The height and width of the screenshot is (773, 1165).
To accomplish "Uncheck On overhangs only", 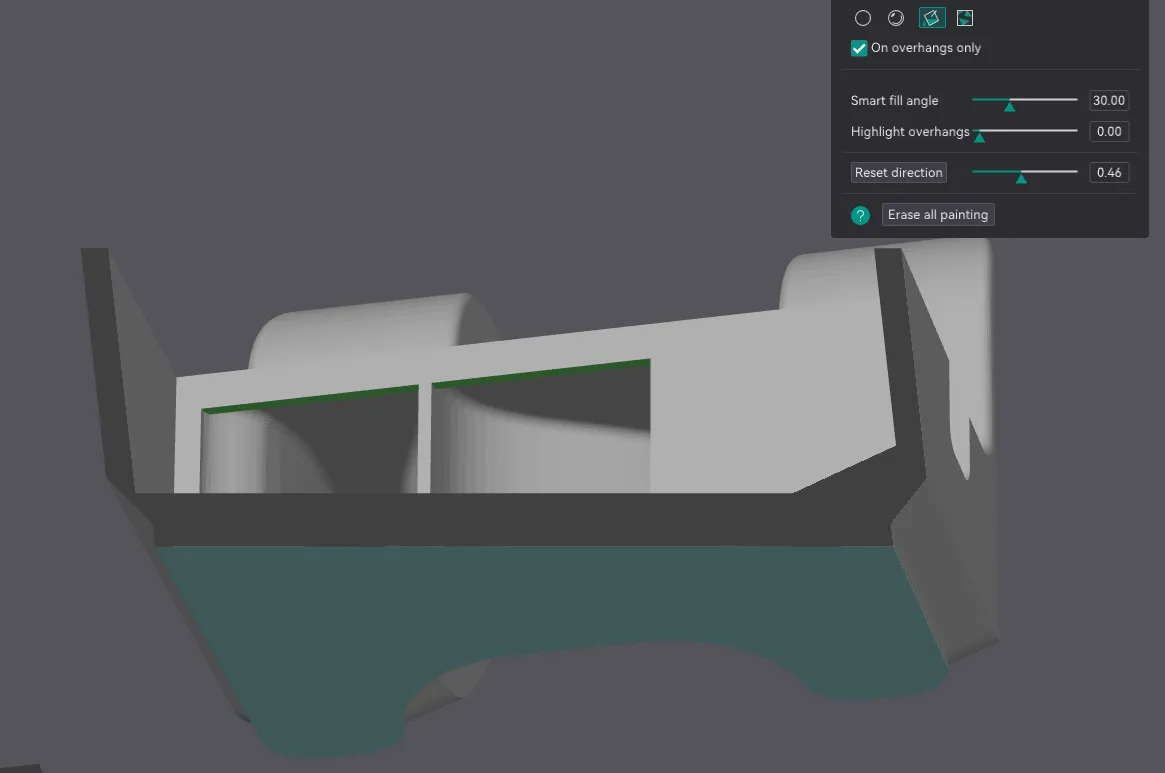I will 858,48.
